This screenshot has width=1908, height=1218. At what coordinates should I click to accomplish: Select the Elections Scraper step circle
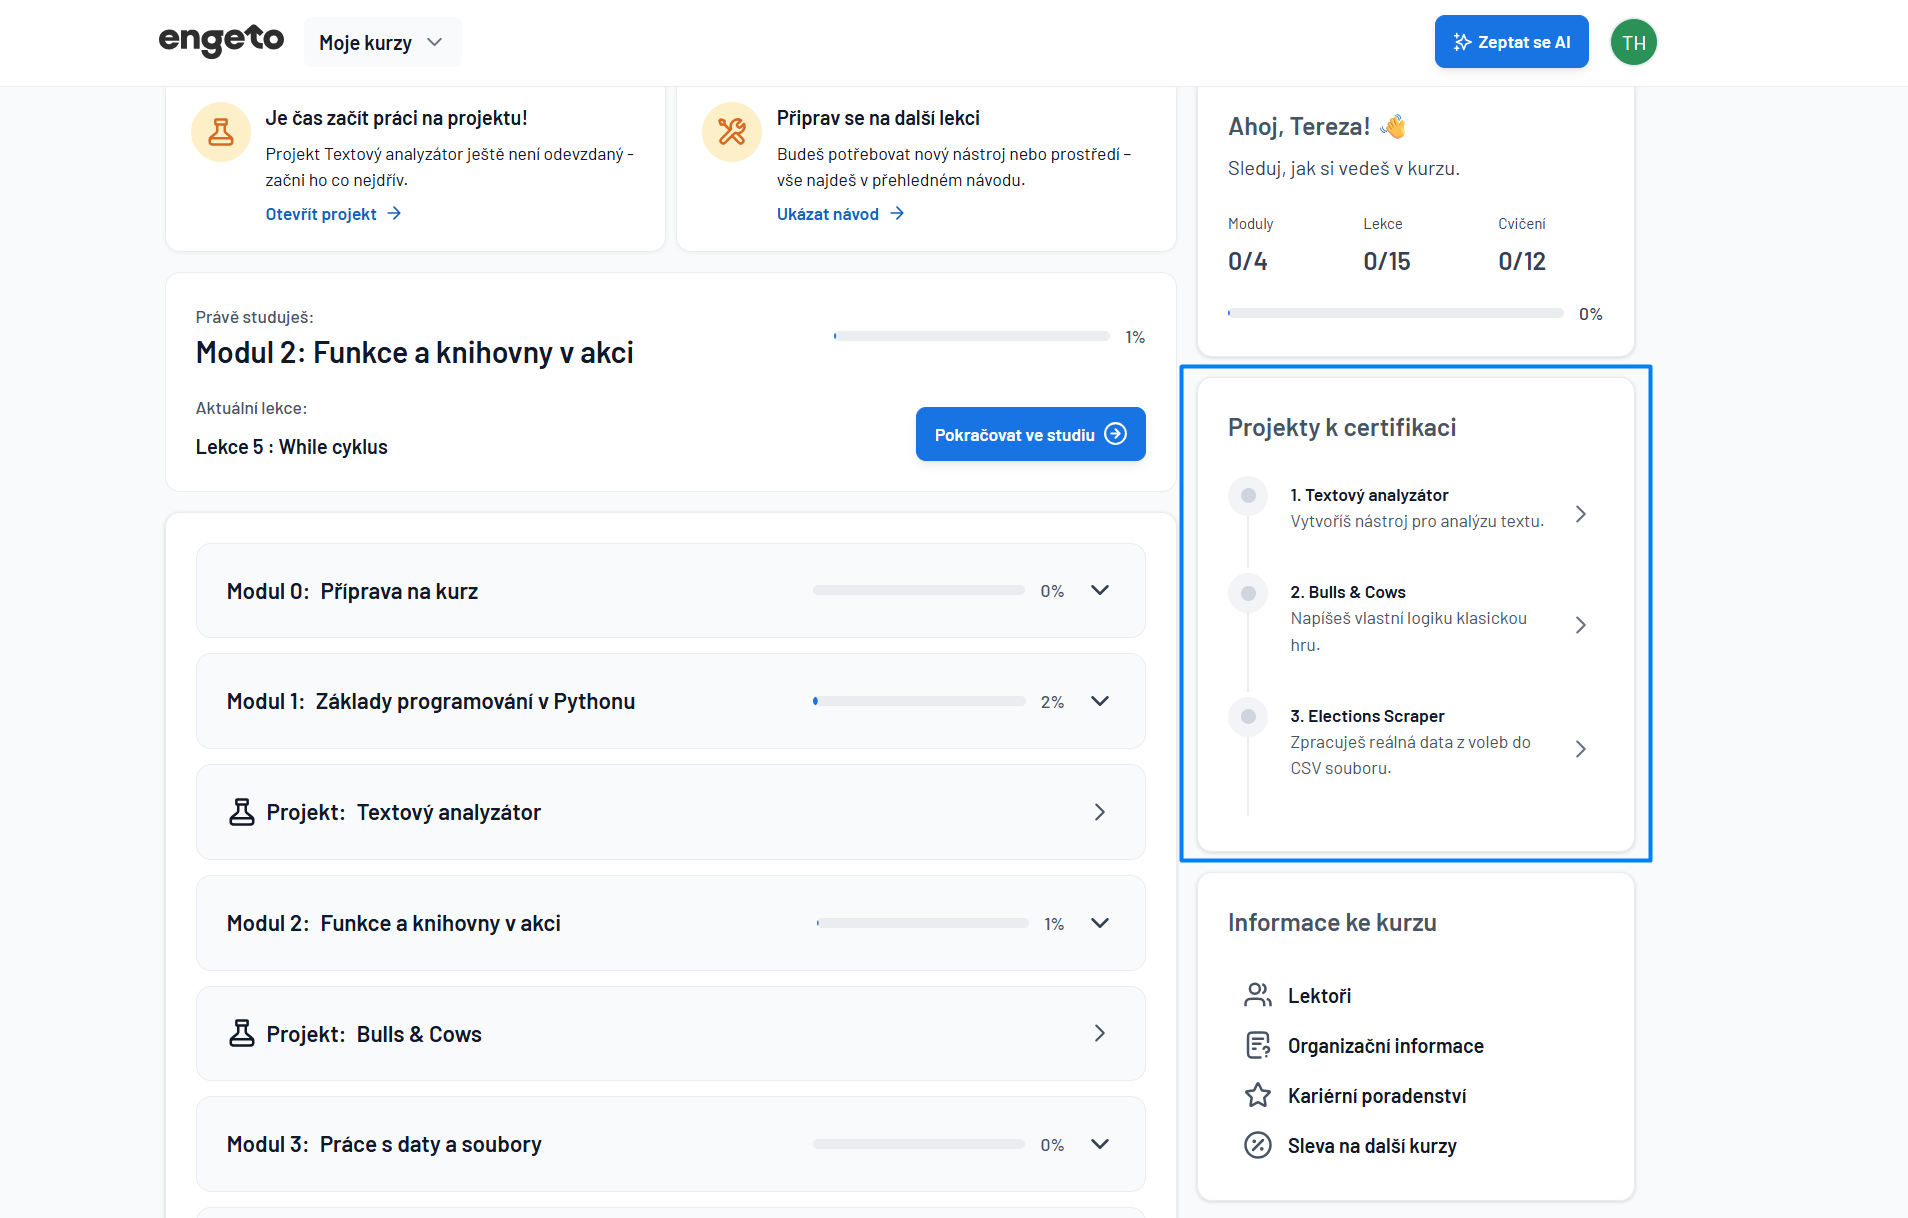1248,716
